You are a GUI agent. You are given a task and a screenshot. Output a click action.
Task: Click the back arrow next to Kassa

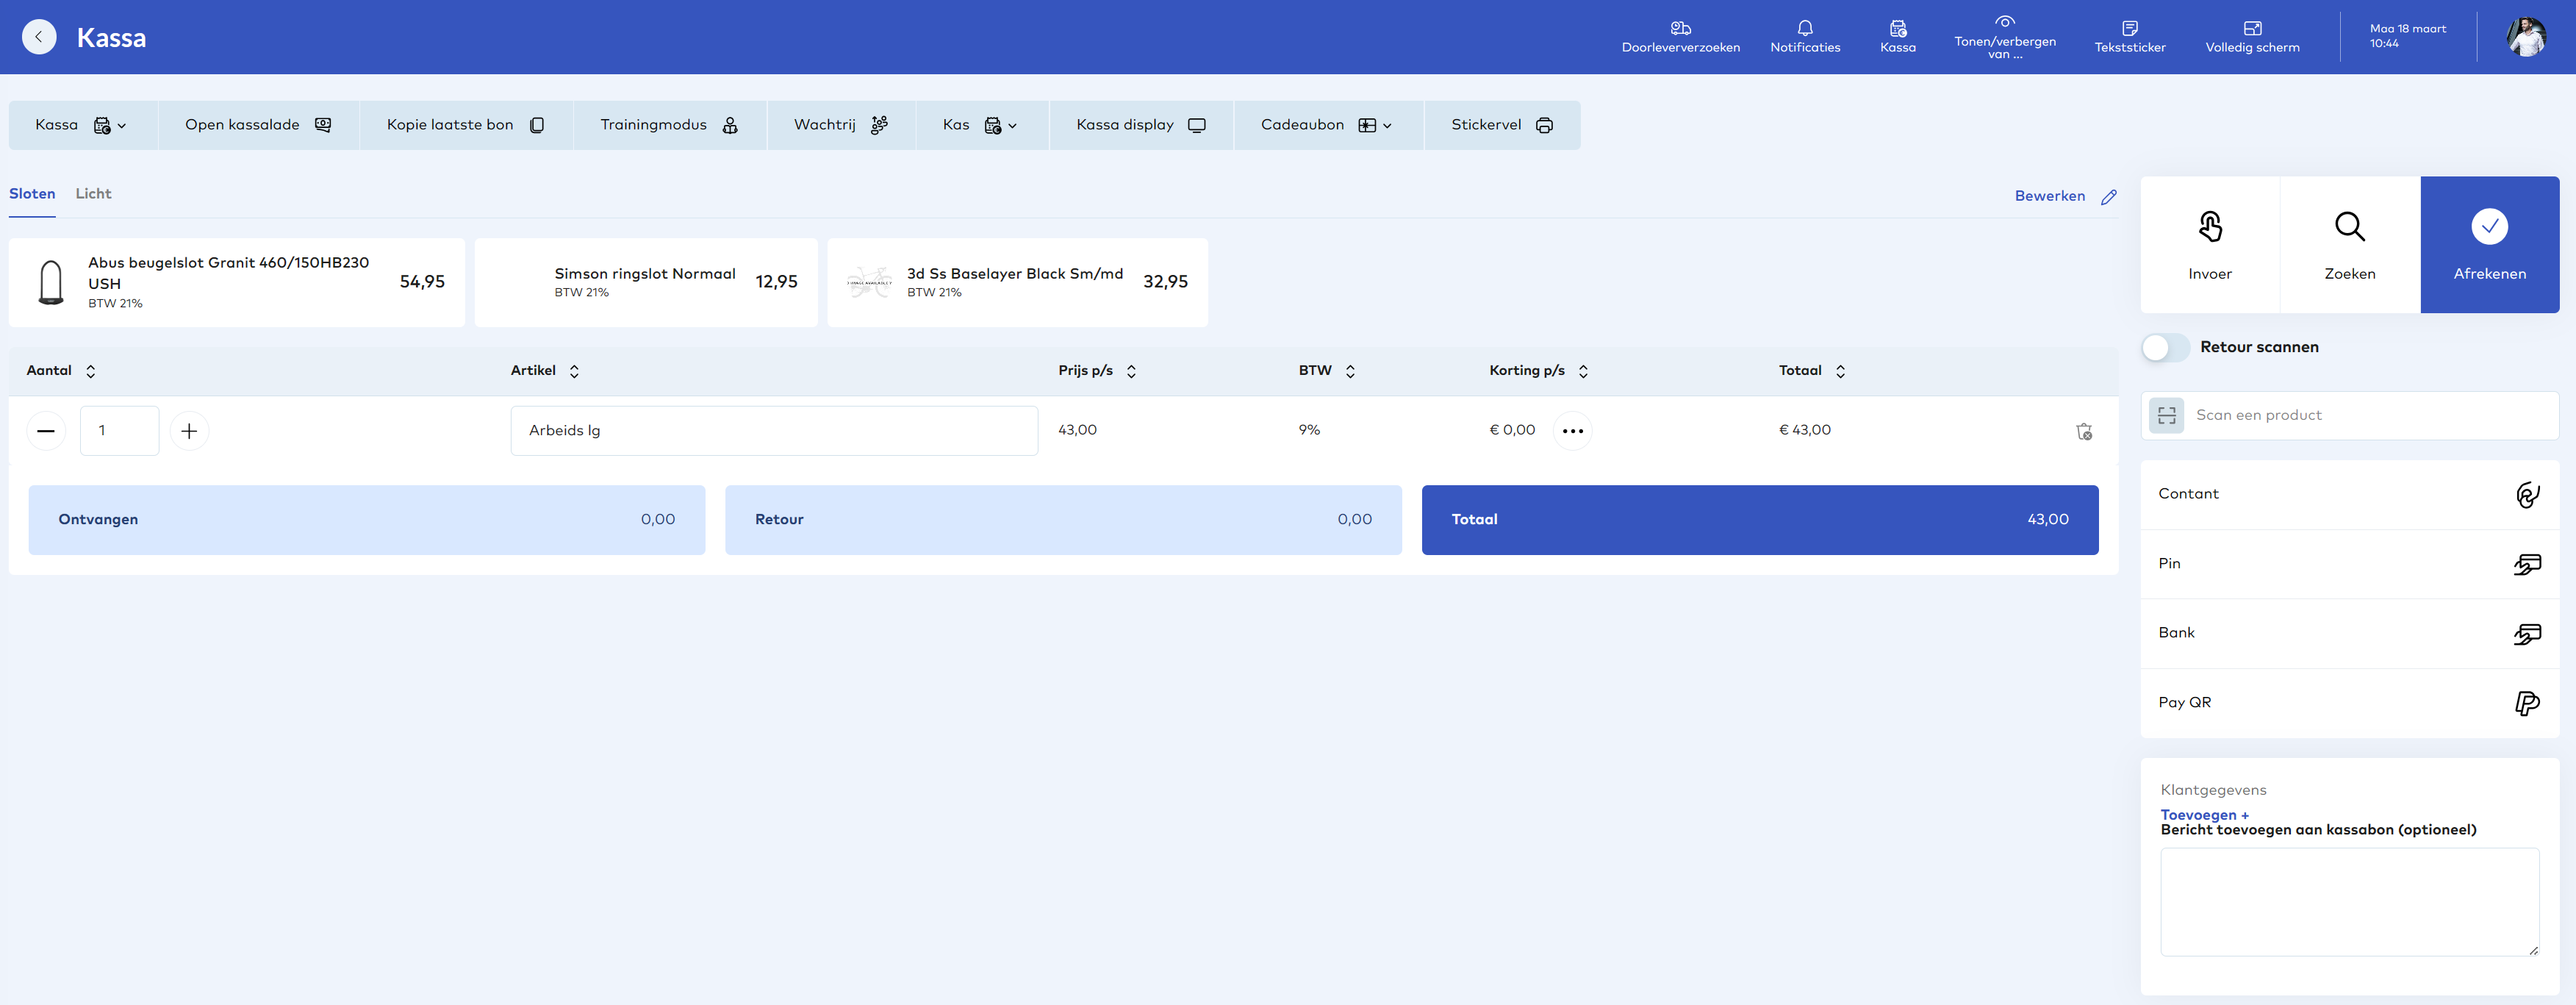[39, 37]
